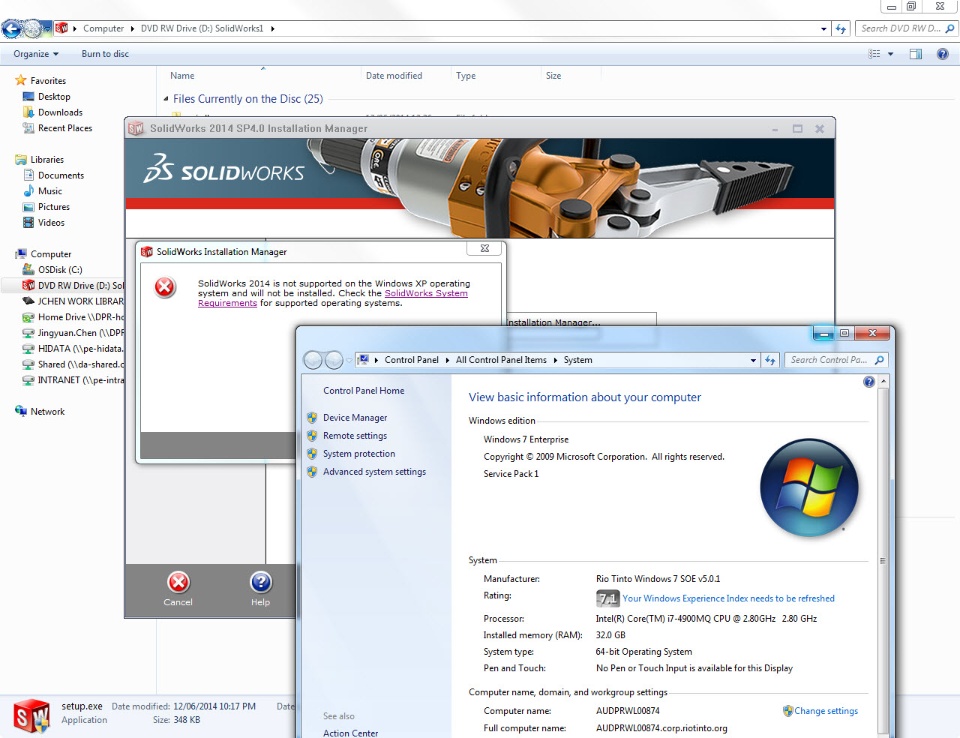Click the Explorer help icon in toolbar
This screenshot has height=738, width=960.
(943, 54)
